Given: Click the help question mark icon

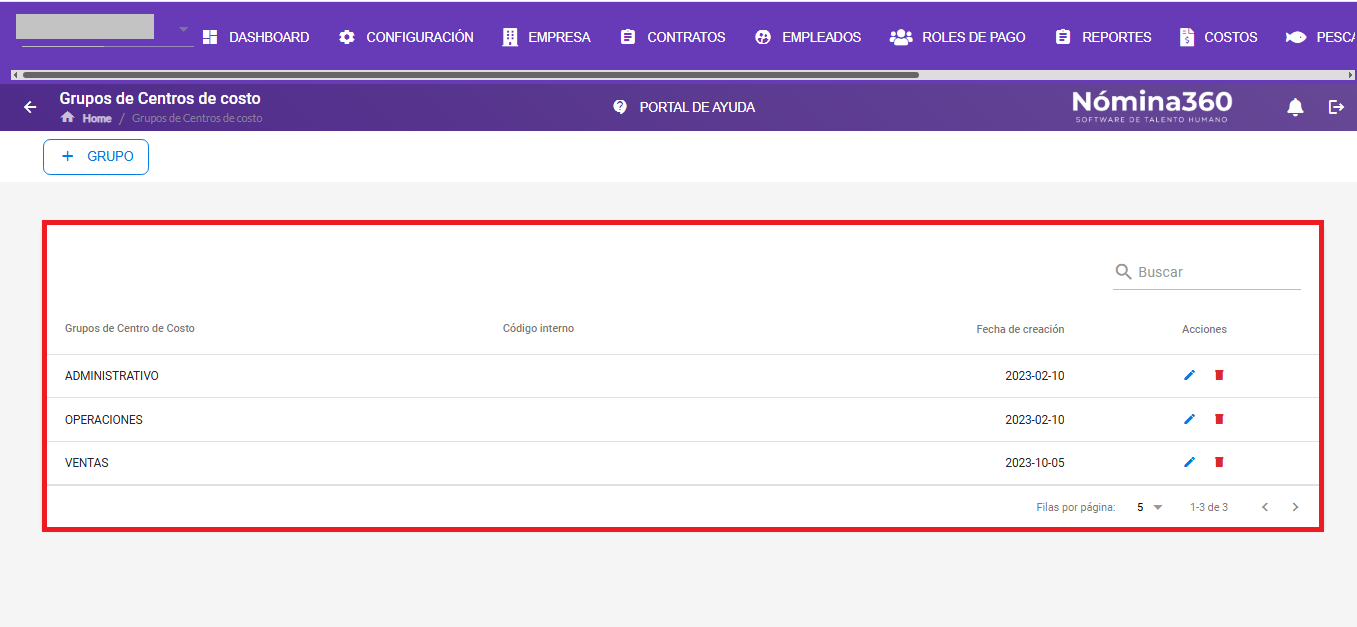Looking at the screenshot, I should [x=620, y=107].
